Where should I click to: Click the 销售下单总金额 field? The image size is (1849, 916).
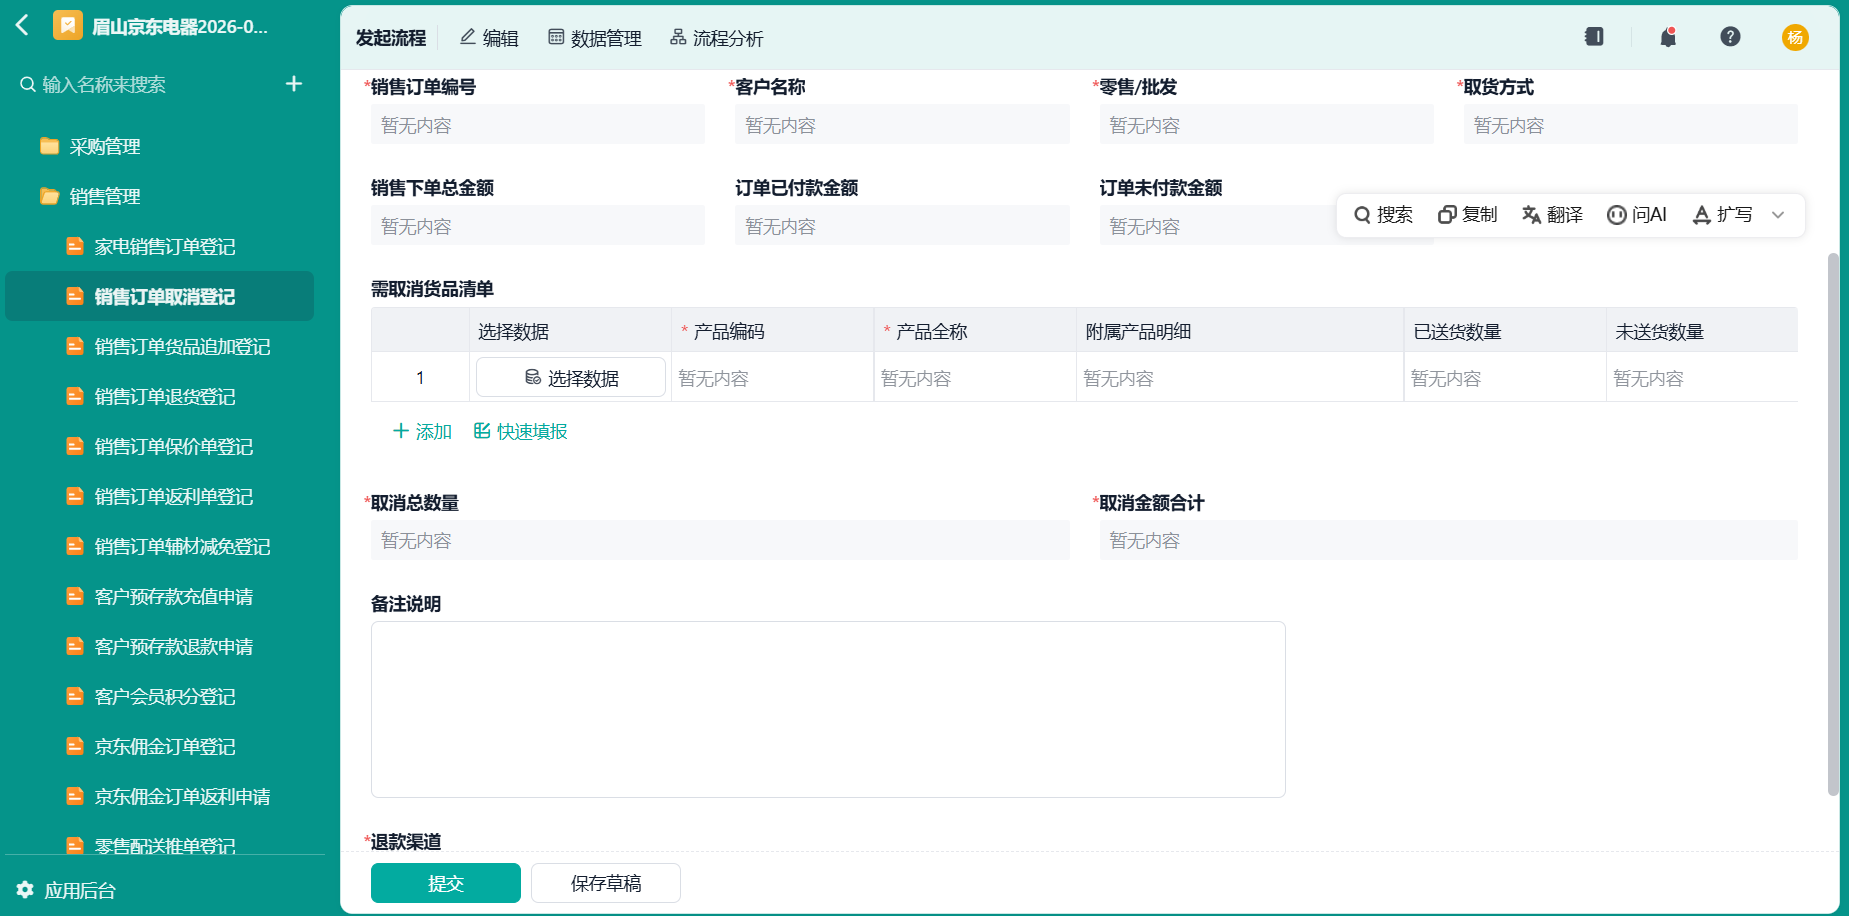point(538,226)
